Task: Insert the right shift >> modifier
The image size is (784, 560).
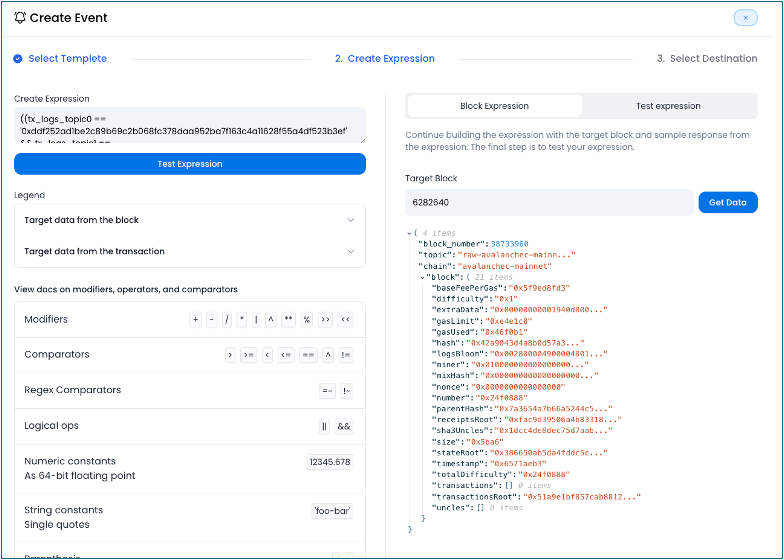Action: tap(326, 320)
